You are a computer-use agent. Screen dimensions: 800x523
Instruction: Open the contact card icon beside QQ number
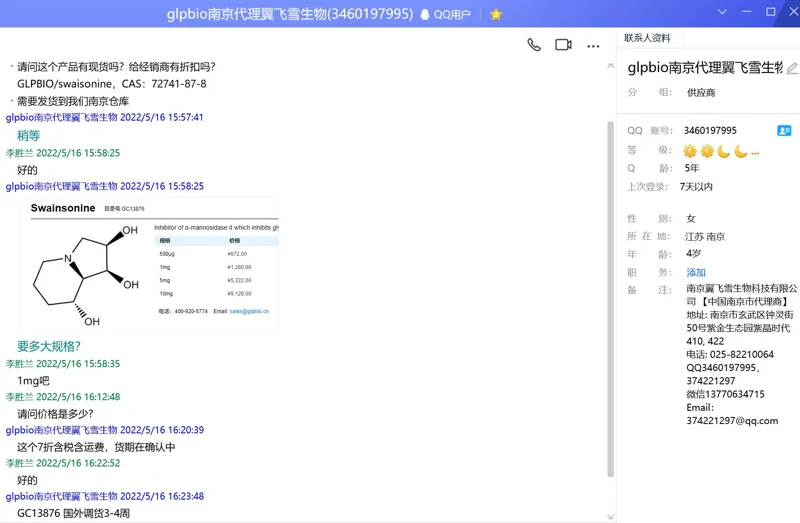[784, 131]
